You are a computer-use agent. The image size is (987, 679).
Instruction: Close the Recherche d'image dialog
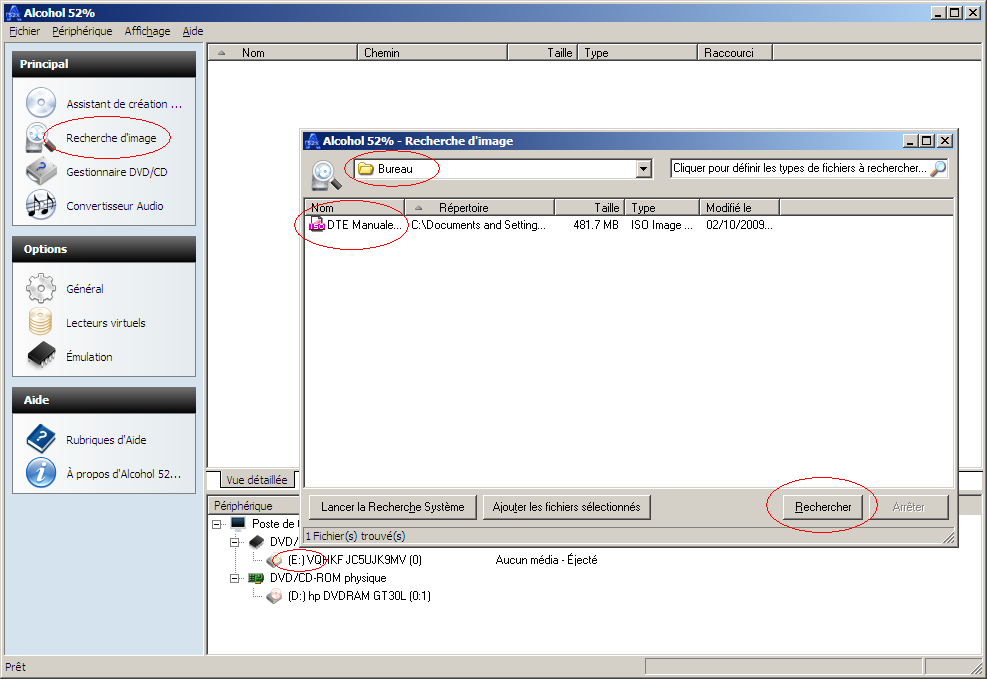pos(944,141)
